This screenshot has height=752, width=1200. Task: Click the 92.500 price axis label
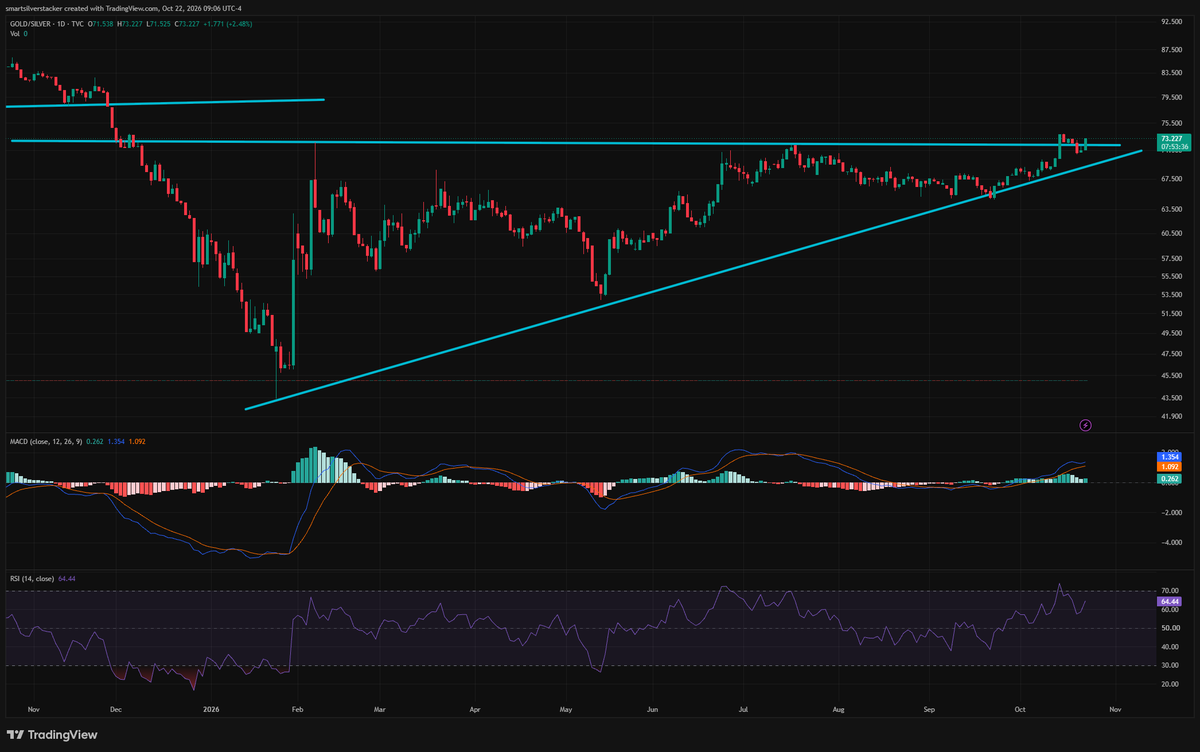[x=1171, y=21]
